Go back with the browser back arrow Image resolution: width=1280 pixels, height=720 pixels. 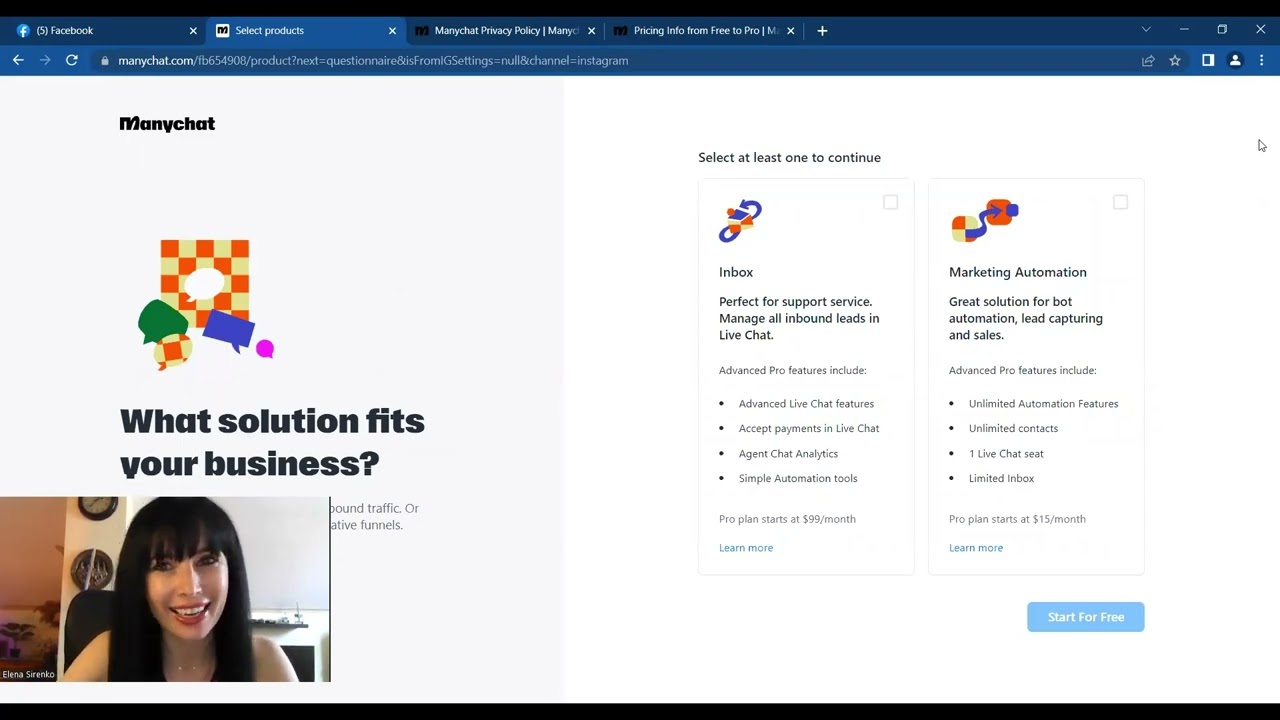(x=18, y=60)
